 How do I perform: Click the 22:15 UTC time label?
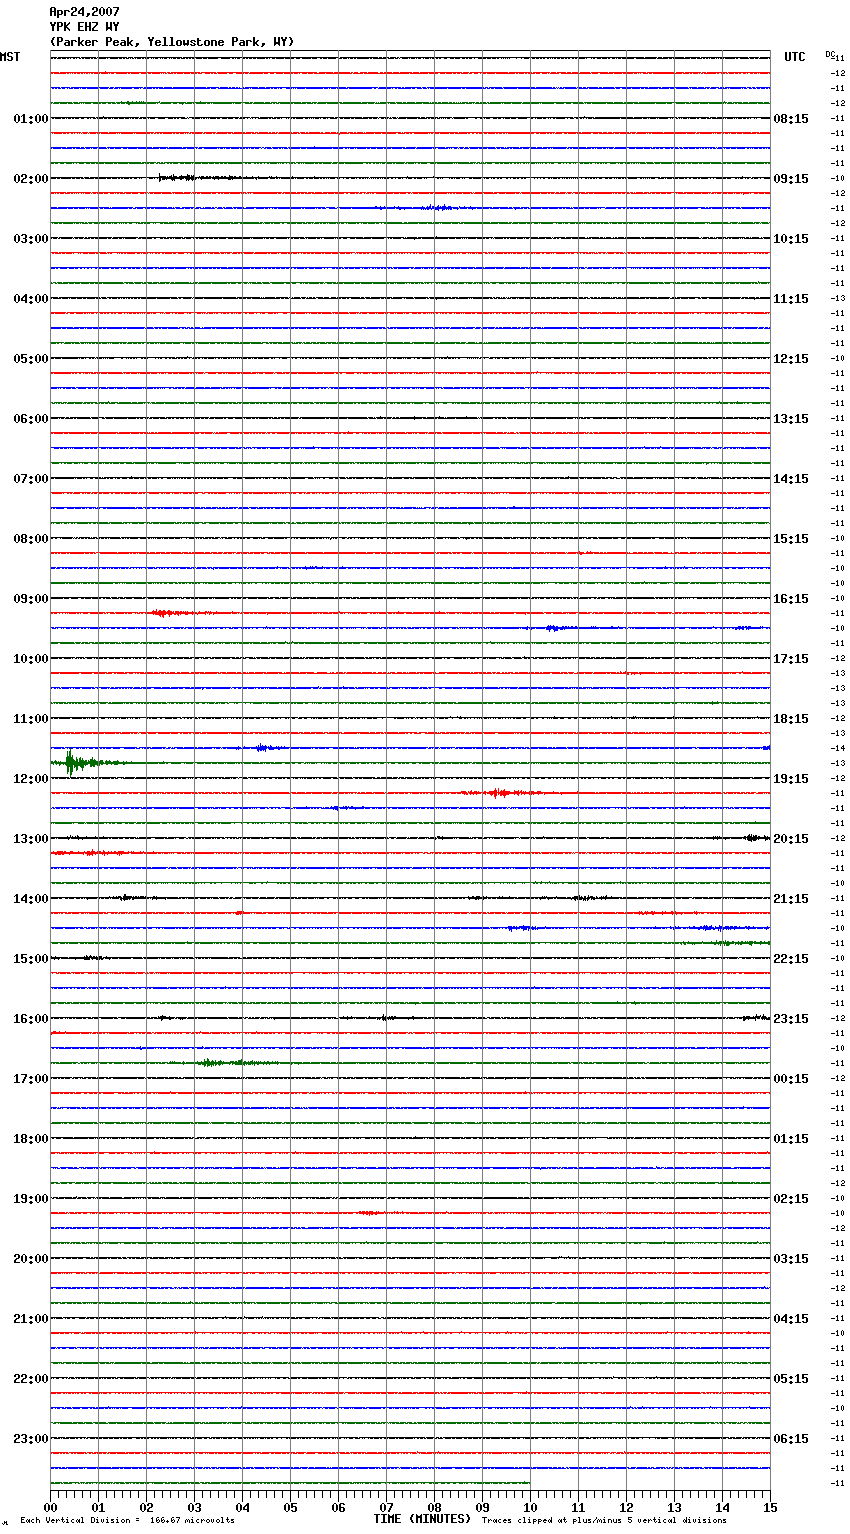tap(791, 959)
